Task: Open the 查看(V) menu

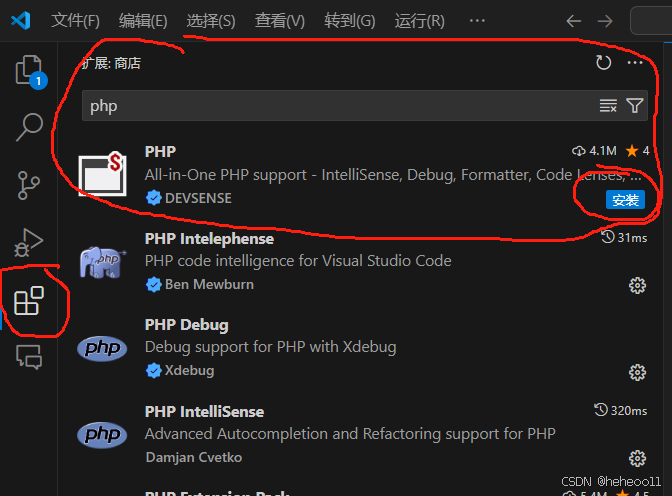Action: pyautogui.click(x=279, y=21)
